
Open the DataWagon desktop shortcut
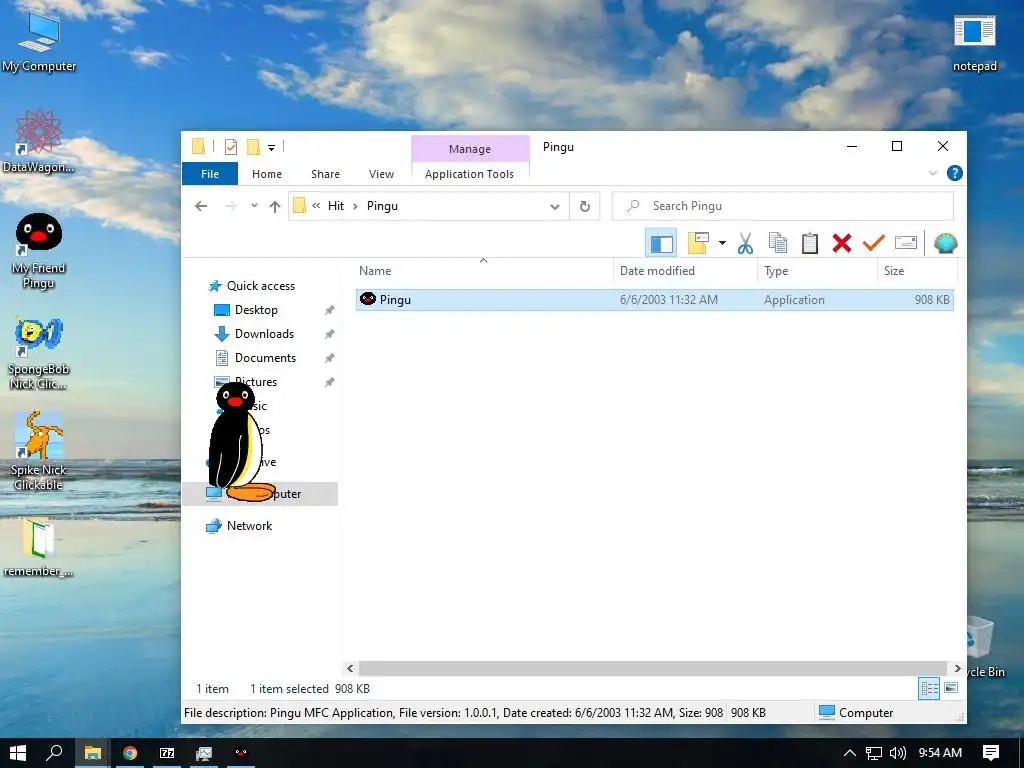pyautogui.click(x=39, y=142)
